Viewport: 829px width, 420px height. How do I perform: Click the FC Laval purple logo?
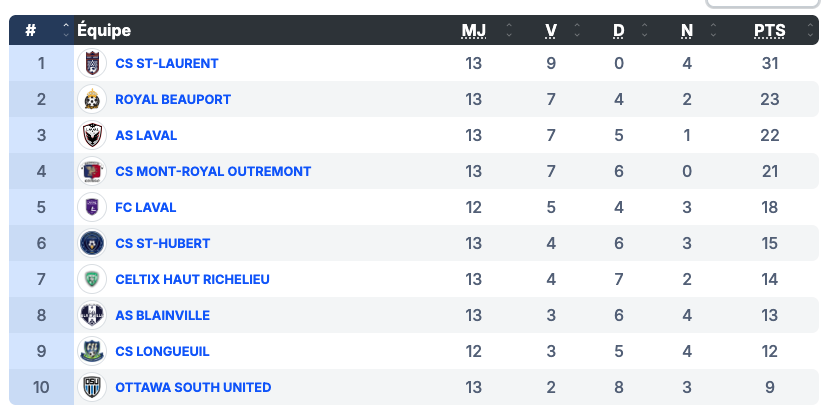[x=92, y=207]
